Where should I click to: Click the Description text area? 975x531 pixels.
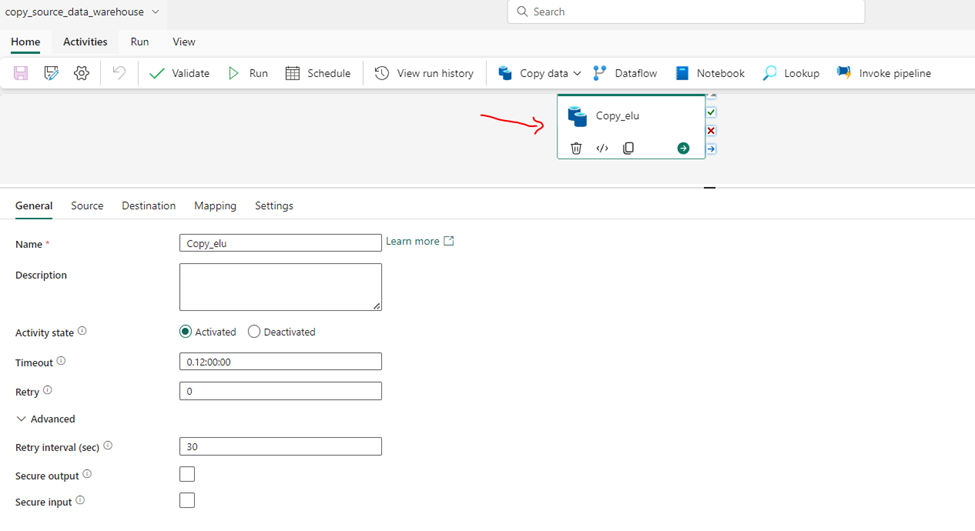(x=280, y=287)
